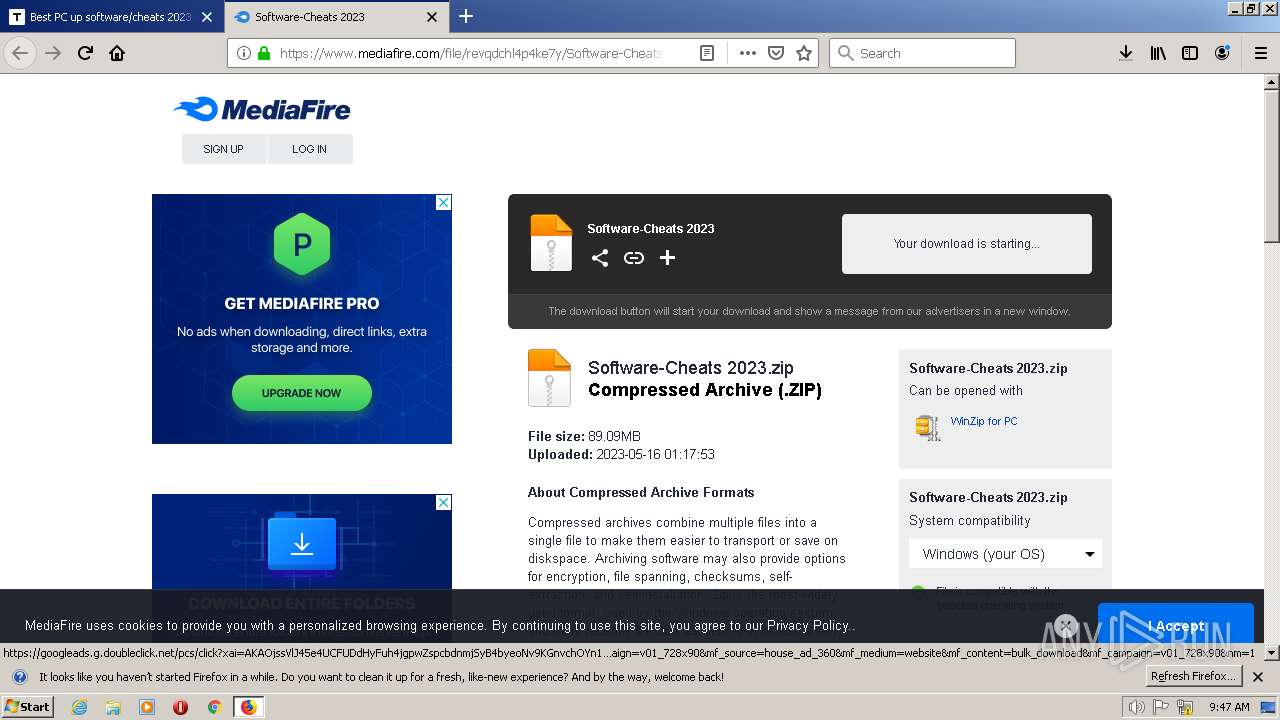Close the Software-Cheats 2023 tab
The height and width of the screenshot is (720, 1280).
point(432,17)
